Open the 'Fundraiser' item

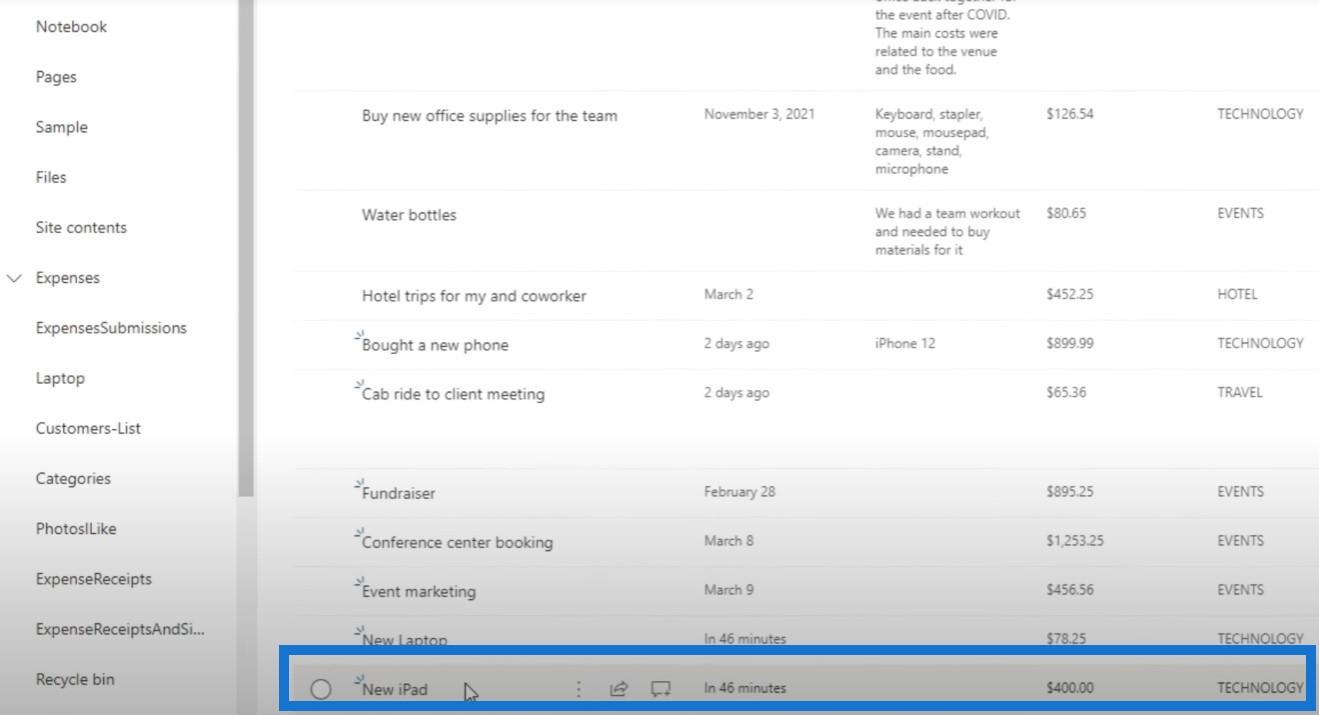pyautogui.click(x=398, y=493)
